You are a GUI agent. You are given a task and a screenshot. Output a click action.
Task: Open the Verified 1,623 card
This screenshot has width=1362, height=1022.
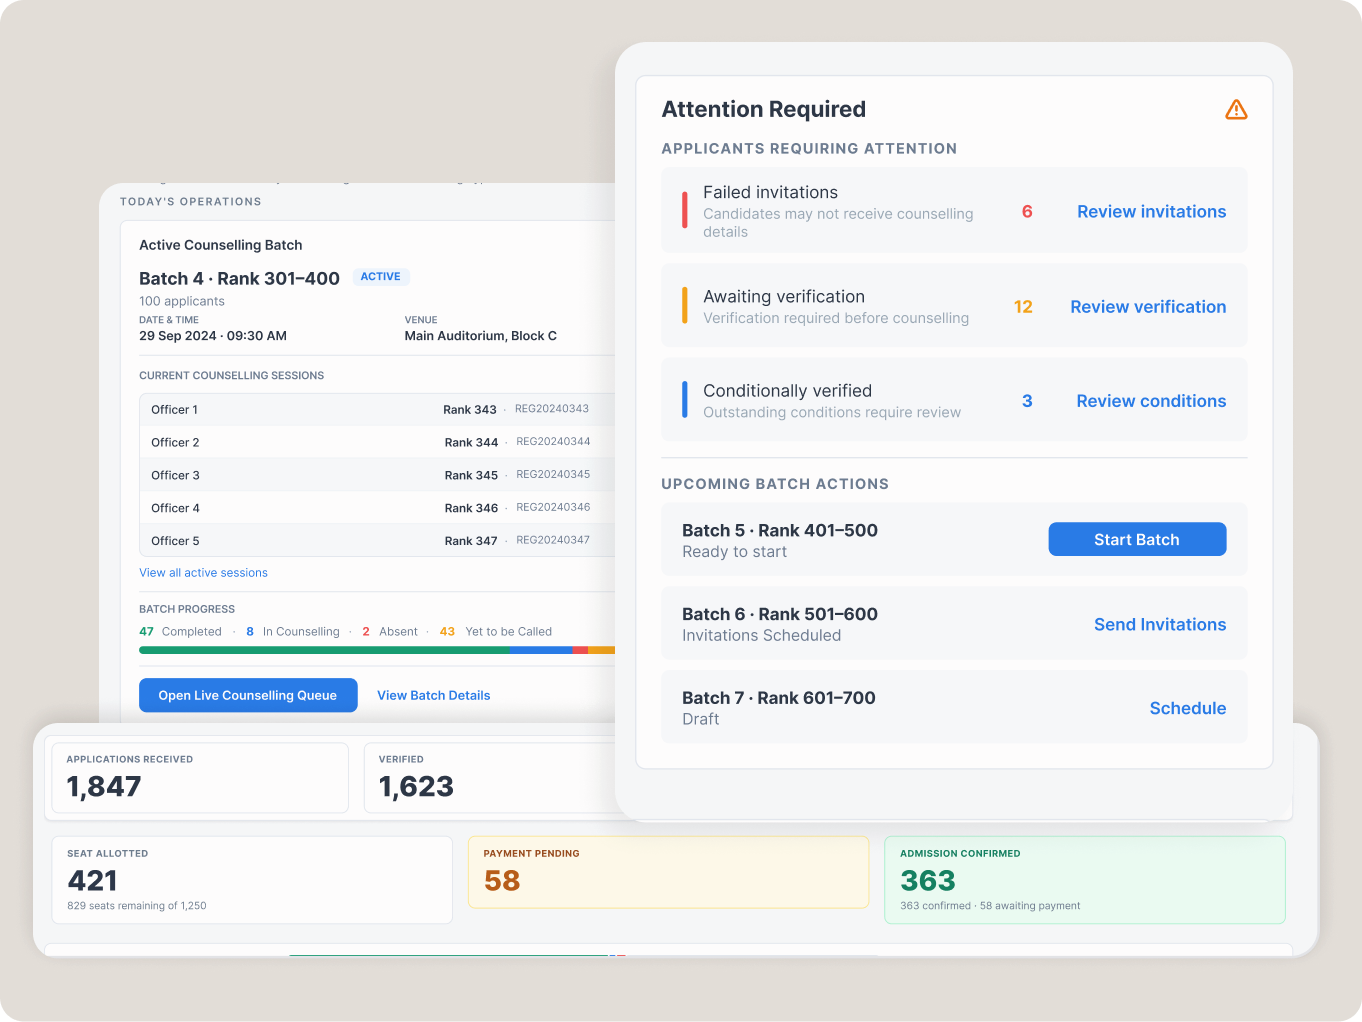[490, 777]
